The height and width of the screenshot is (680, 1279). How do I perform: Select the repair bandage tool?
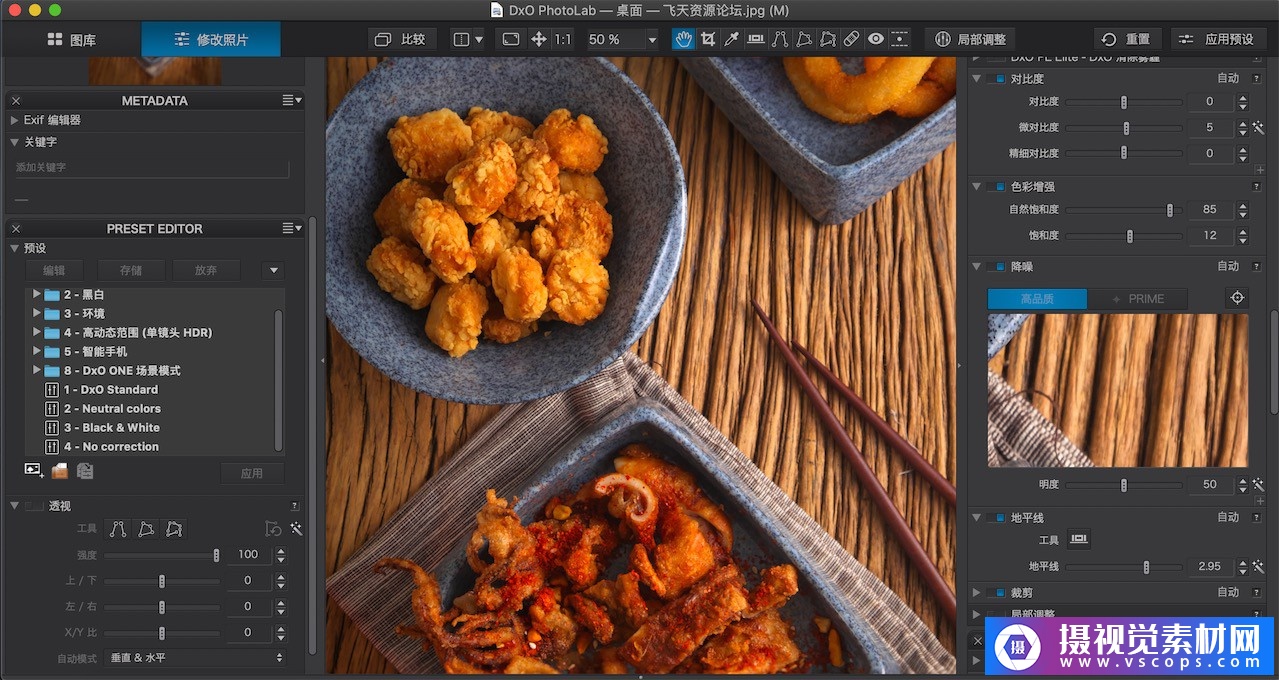(x=851, y=39)
